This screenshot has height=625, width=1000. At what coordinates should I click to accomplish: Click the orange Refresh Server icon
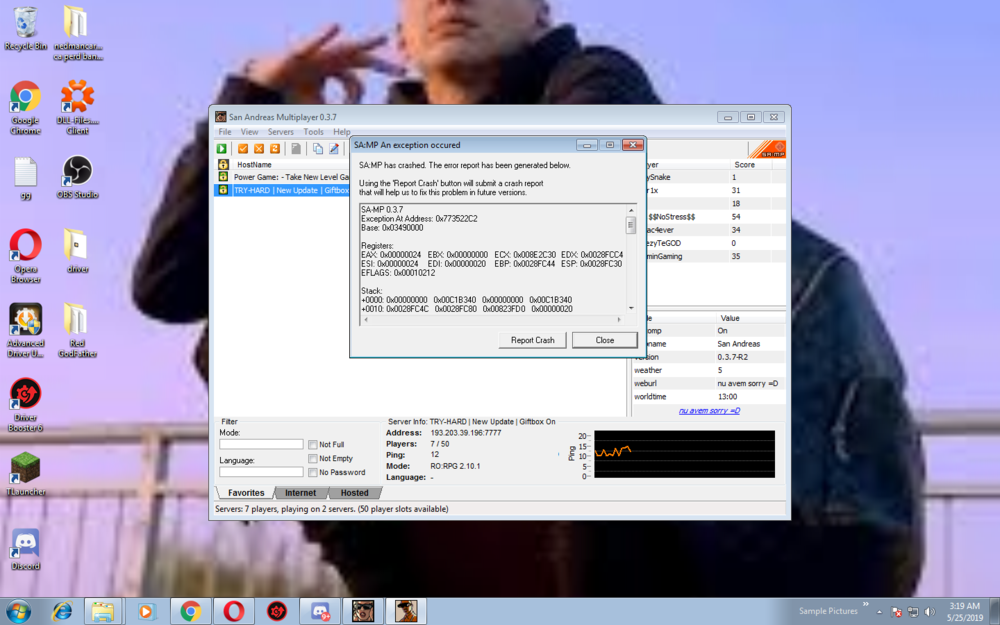click(x=275, y=149)
